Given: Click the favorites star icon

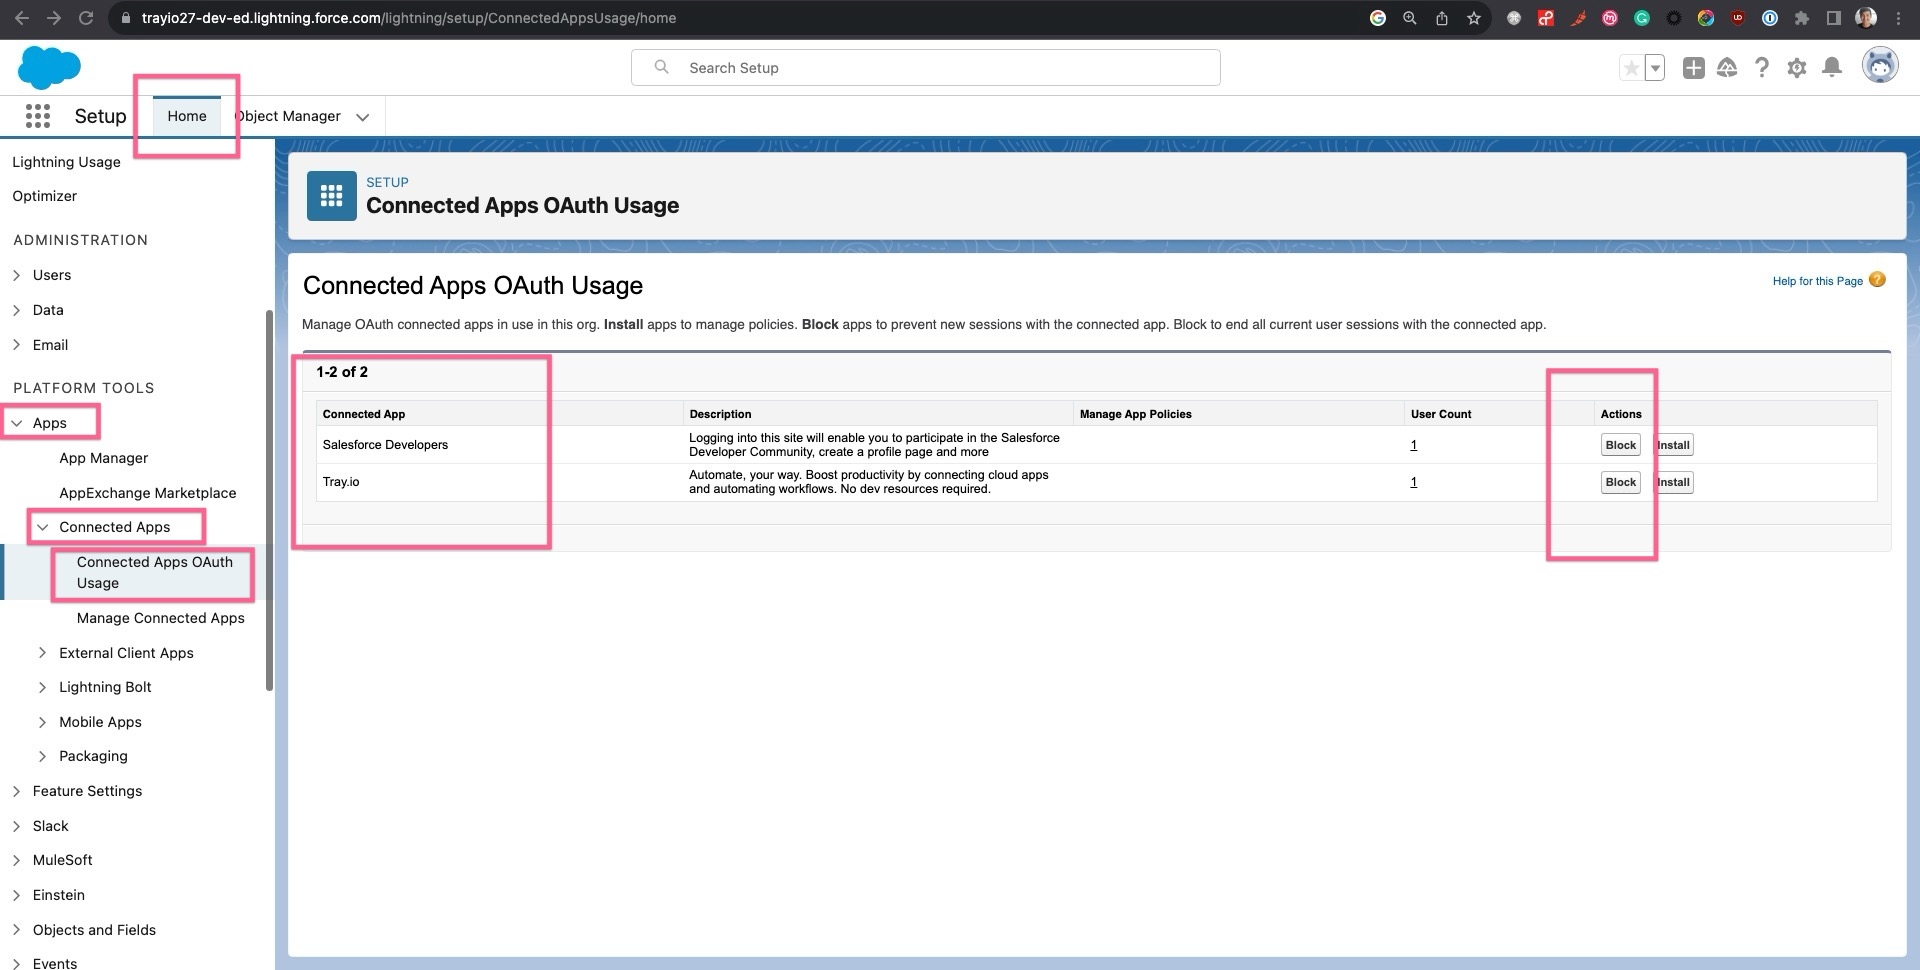Looking at the screenshot, I should (1632, 68).
